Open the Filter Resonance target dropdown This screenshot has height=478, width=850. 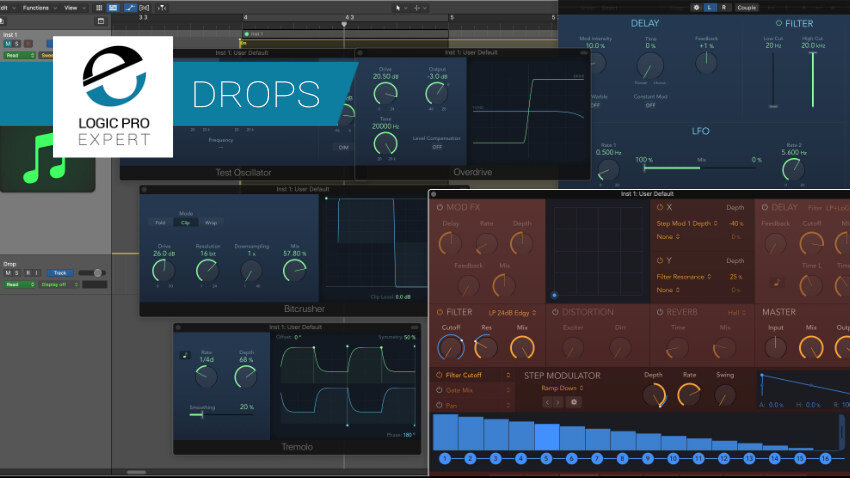684,276
